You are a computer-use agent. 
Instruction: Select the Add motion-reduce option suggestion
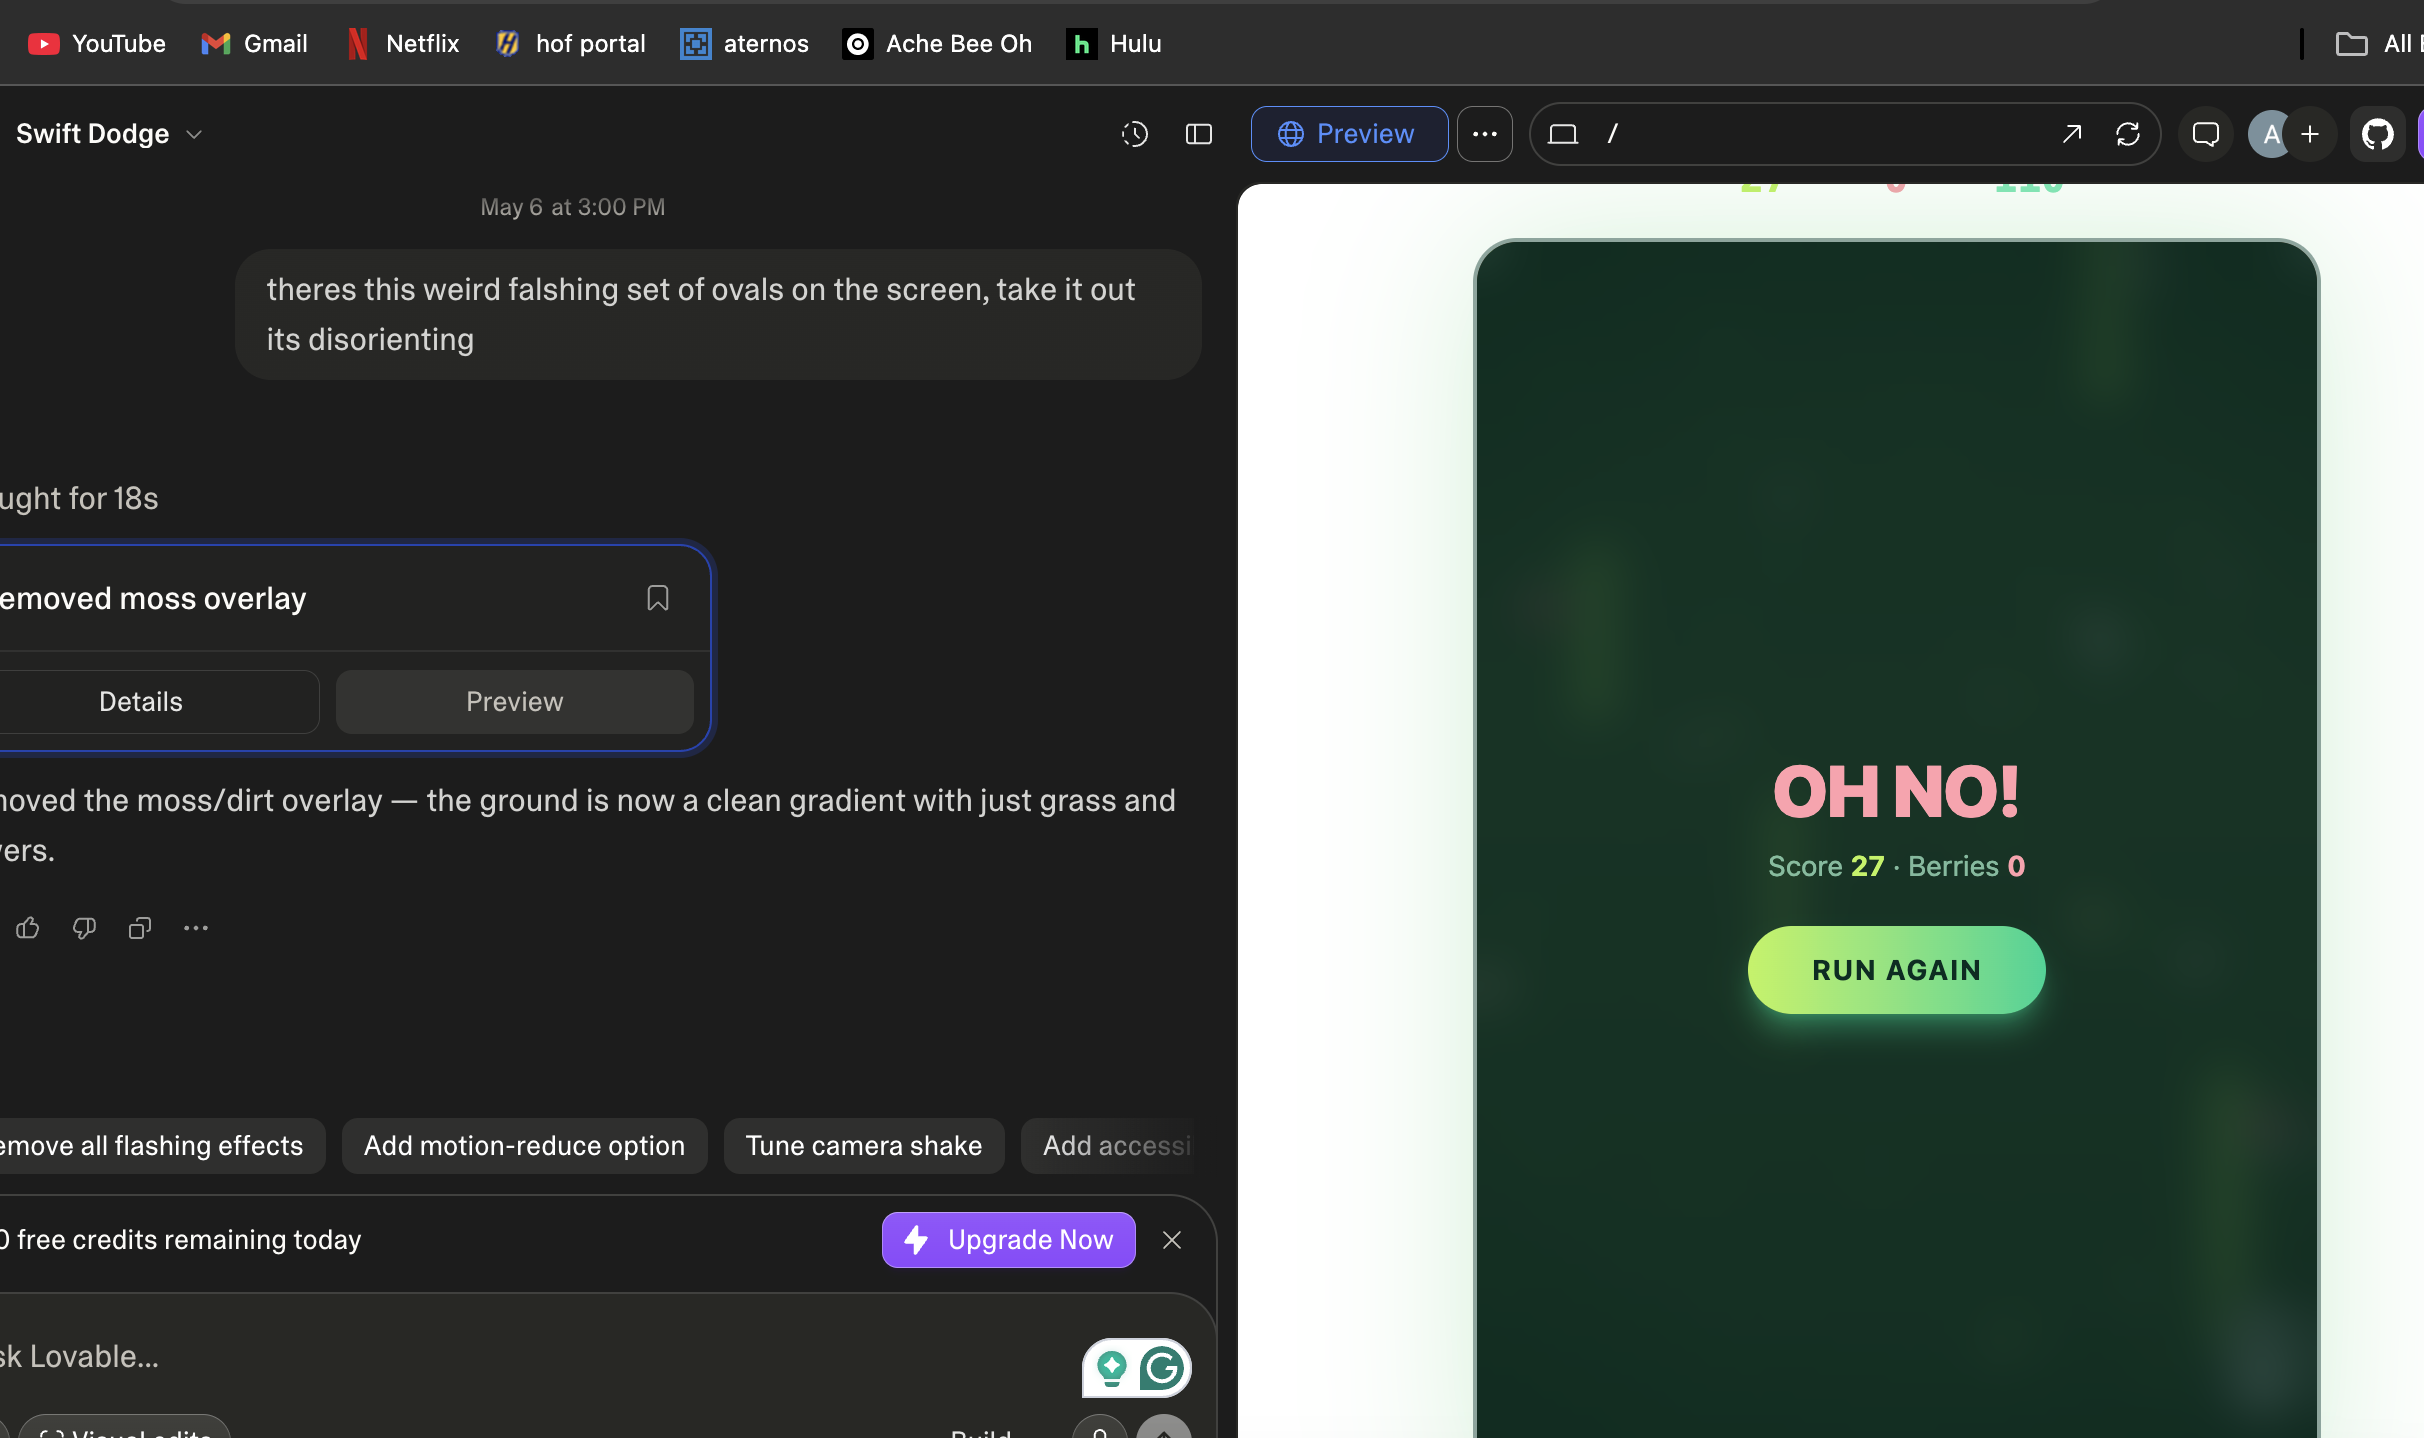(x=524, y=1146)
